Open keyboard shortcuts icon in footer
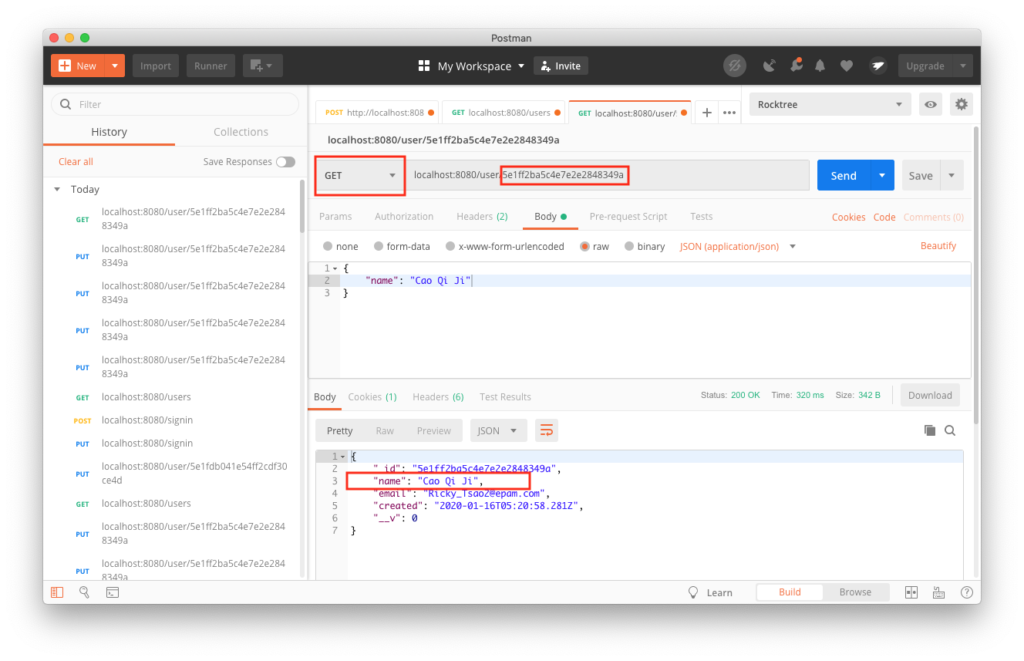The image size is (1024, 661). coord(938,592)
